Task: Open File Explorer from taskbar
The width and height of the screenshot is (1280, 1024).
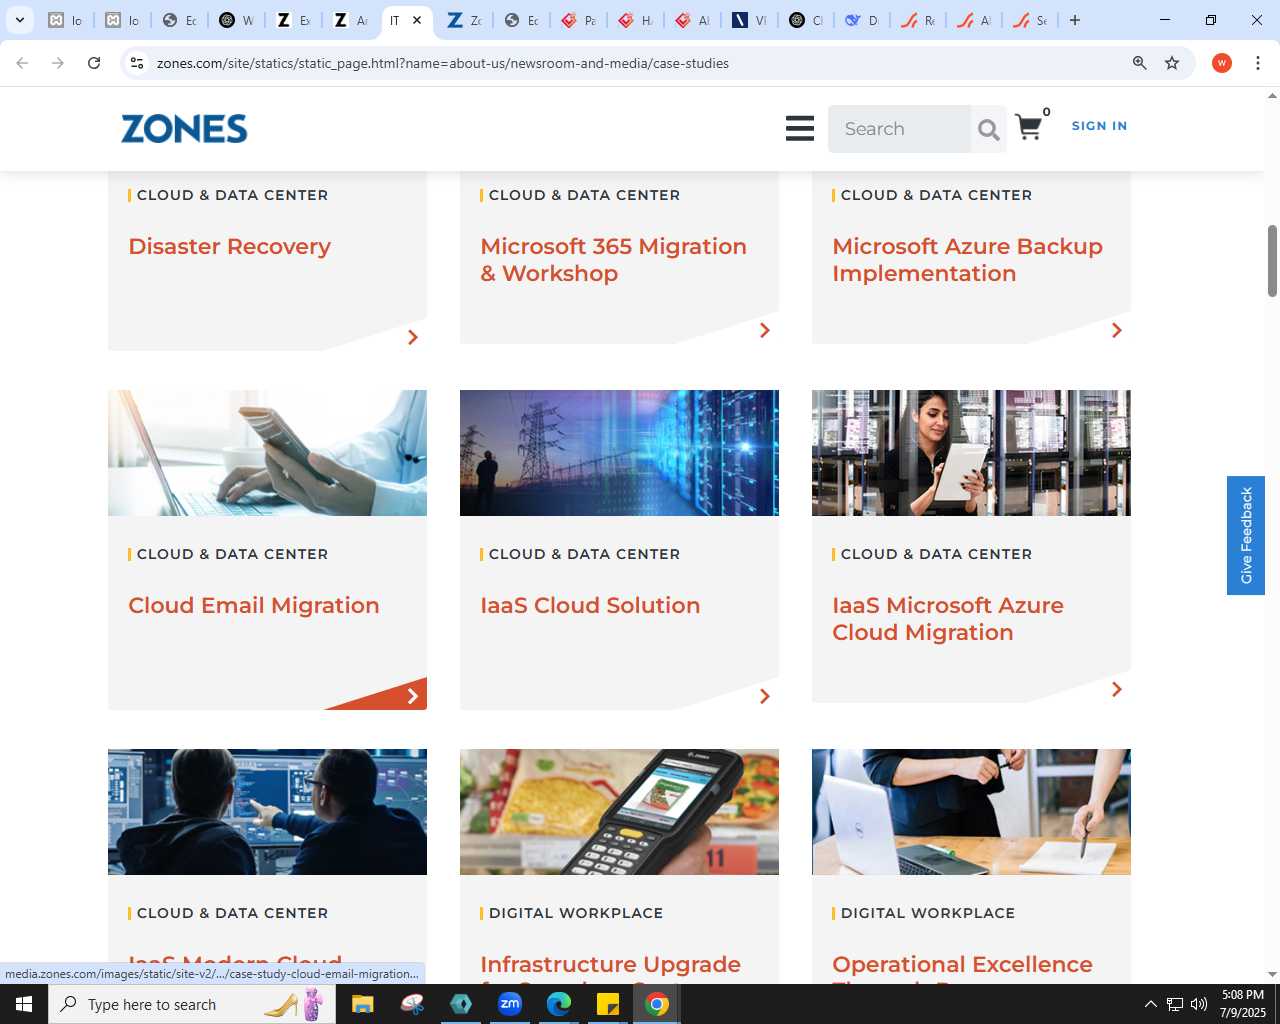Action: click(x=363, y=1004)
